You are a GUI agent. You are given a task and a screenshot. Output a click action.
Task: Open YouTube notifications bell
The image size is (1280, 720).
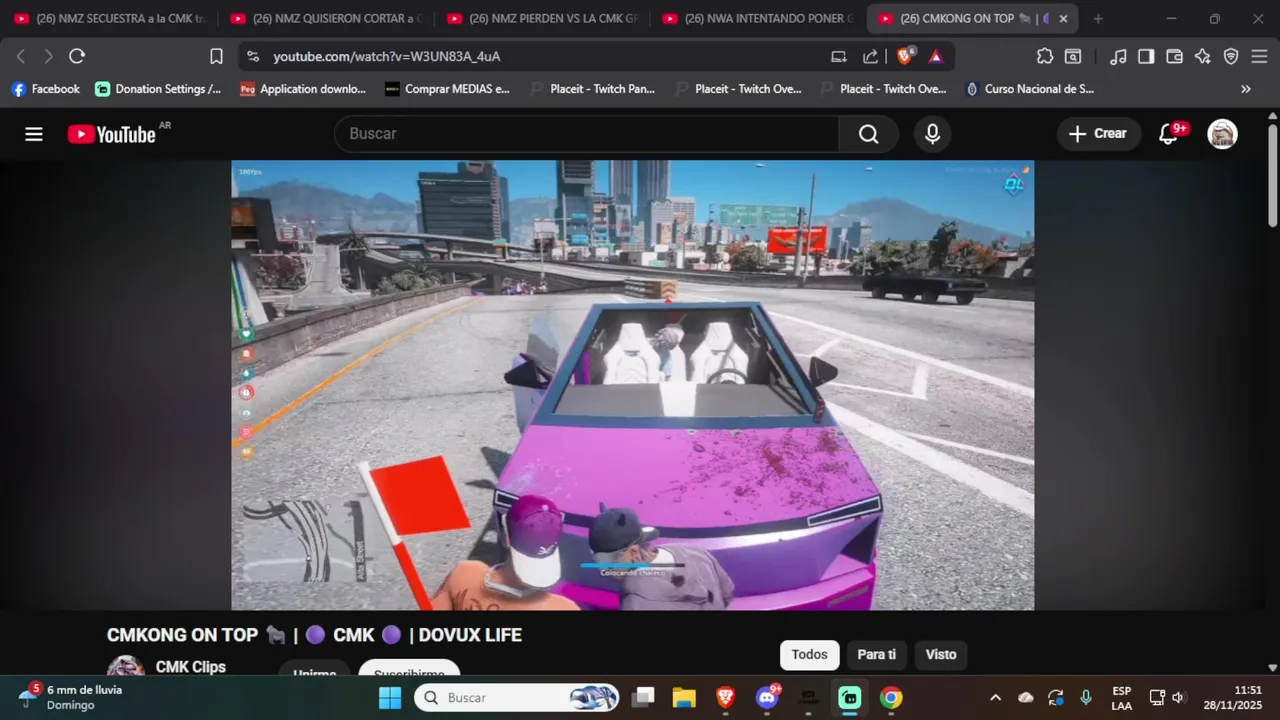[1168, 134]
